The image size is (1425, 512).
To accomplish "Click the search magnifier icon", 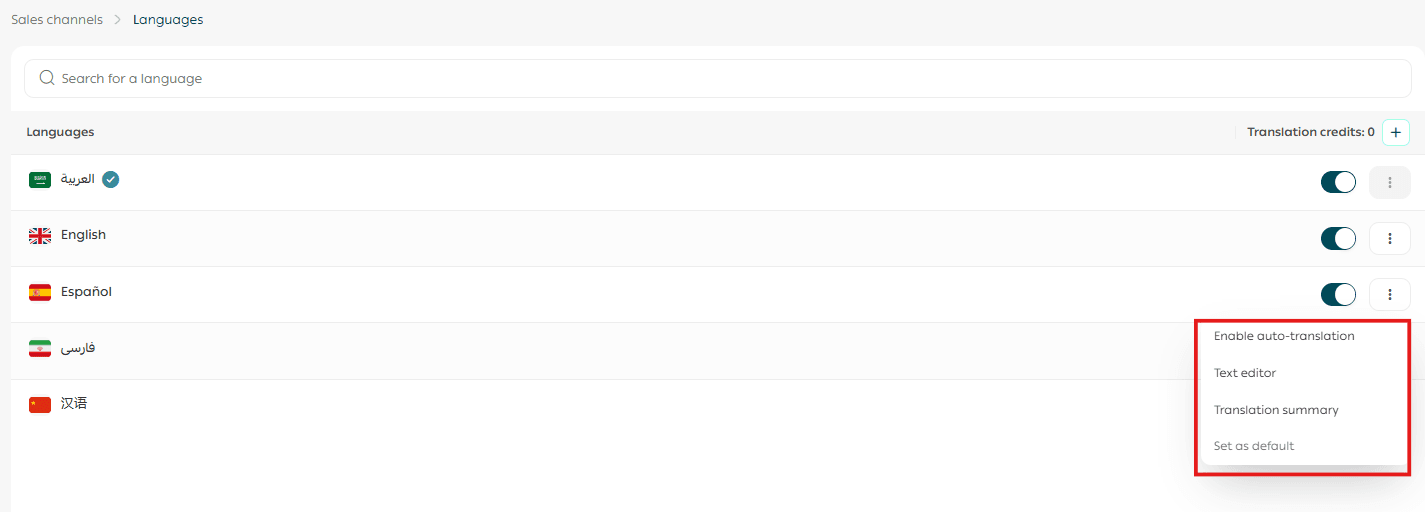I will pos(46,78).
